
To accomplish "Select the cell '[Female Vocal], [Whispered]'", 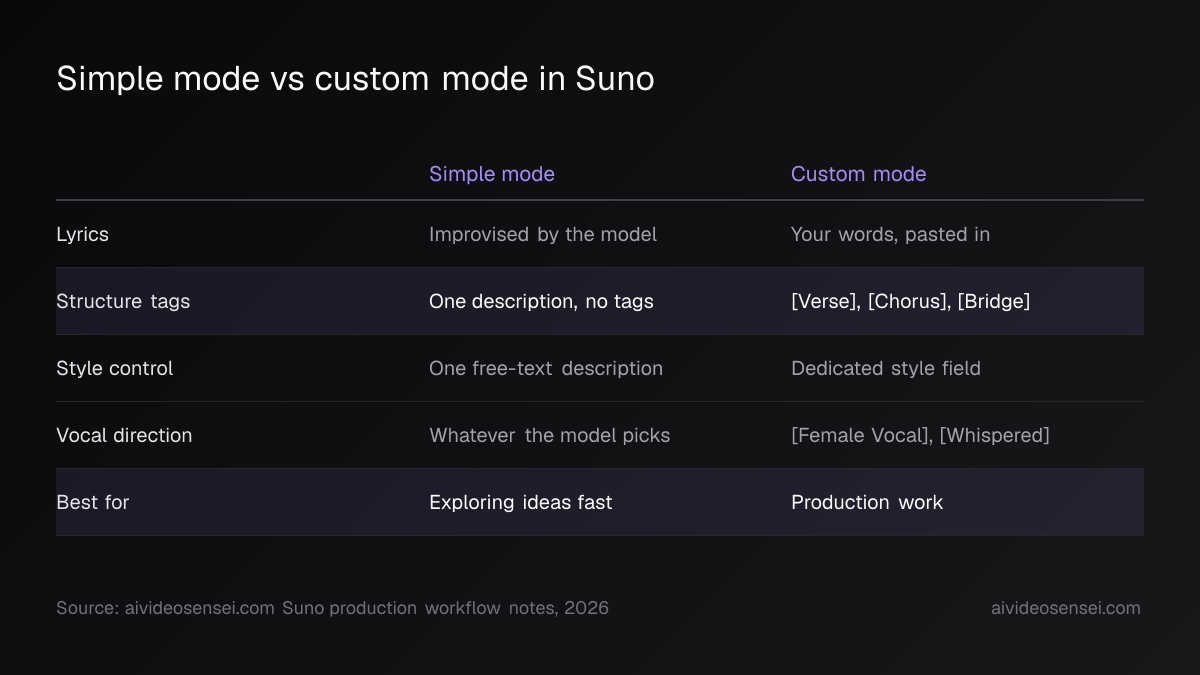I will point(920,435).
